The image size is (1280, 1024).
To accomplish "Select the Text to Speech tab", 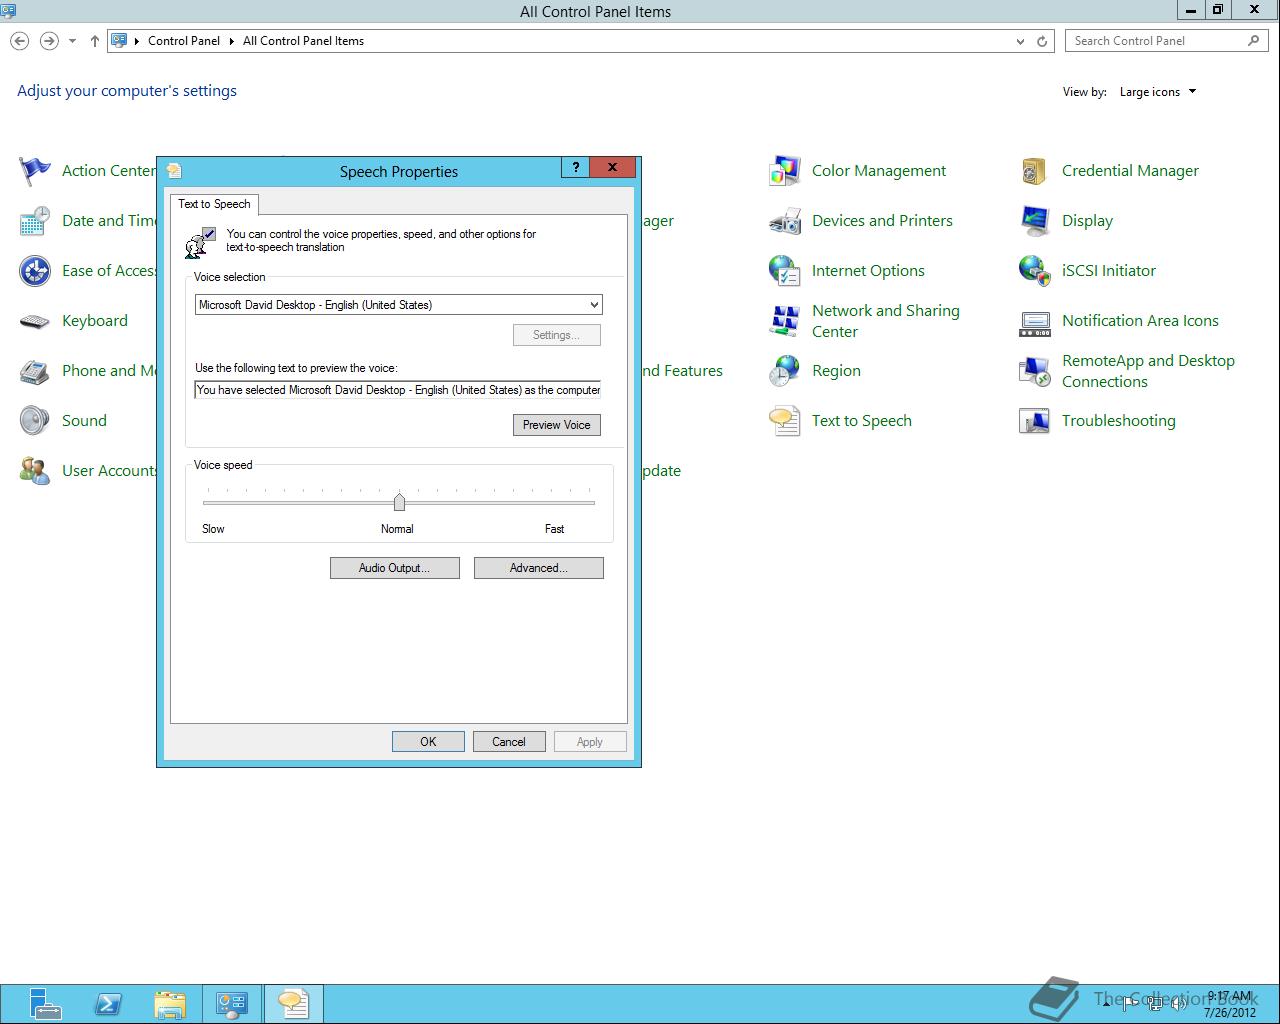I will point(214,204).
